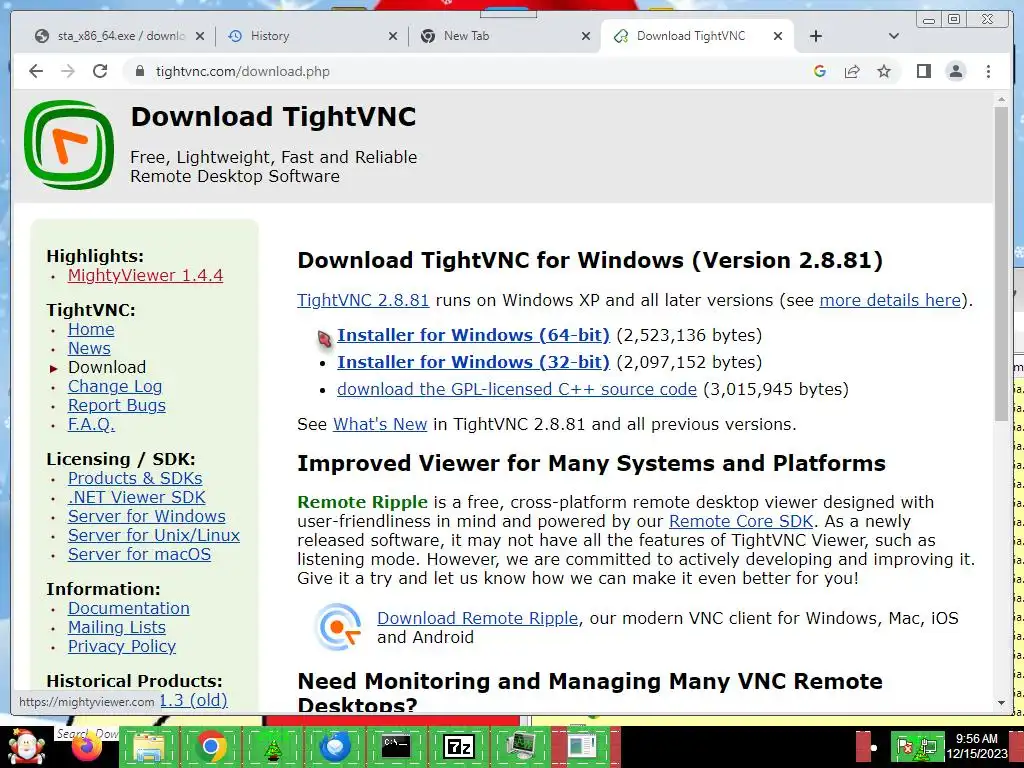Open the Santa Start button
Image resolution: width=1024 pixels, height=768 pixels.
tap(26, 746)
